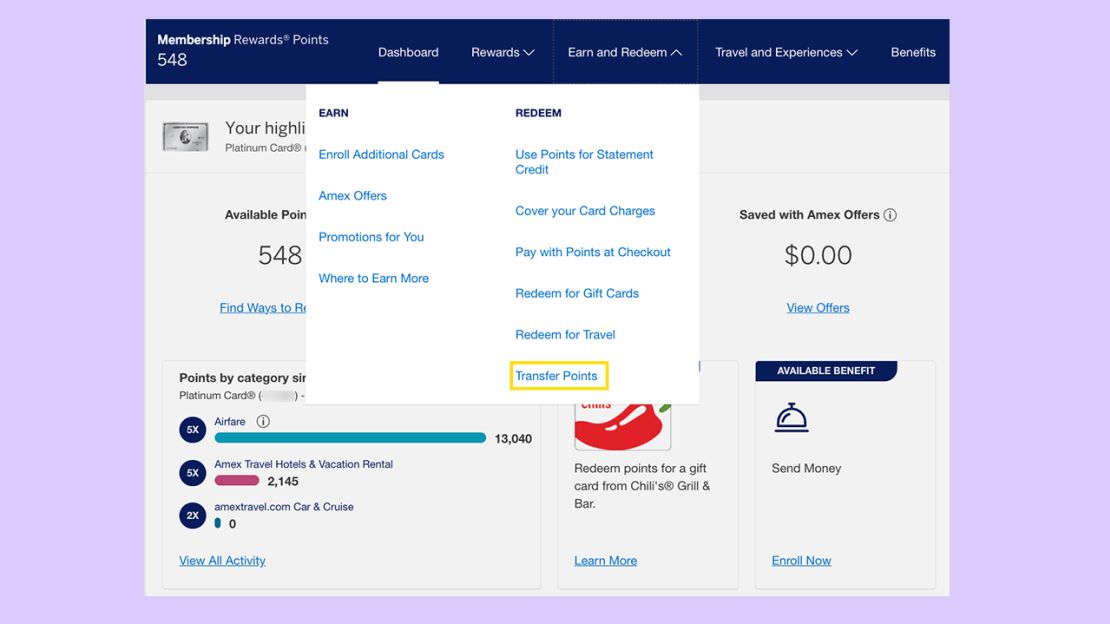The width and height of the screenshot is (1110, 624).
Task: Expand Travel and Experiences dropdown
Action: coord(786,52)
